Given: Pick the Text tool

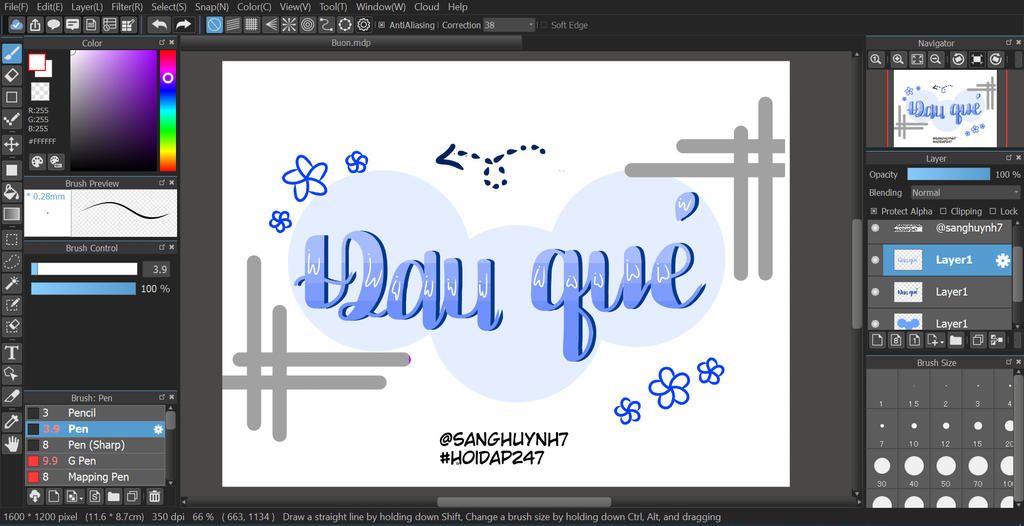Looking at the screenshot, I should (x=12, y=353).
